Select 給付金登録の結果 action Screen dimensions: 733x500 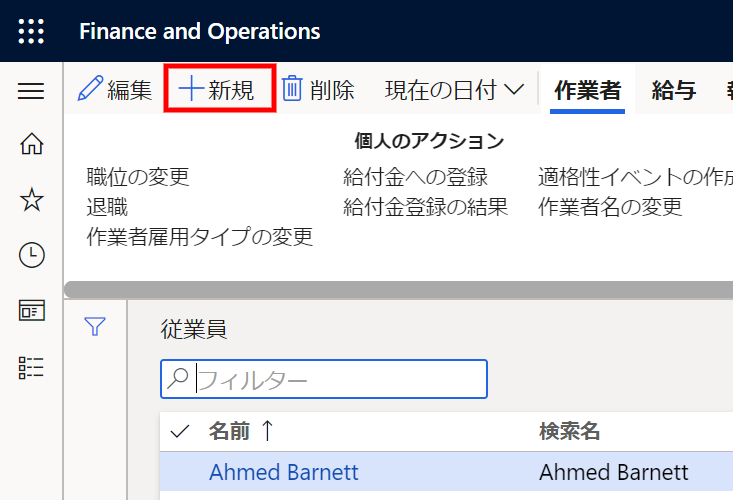[425, 207]
